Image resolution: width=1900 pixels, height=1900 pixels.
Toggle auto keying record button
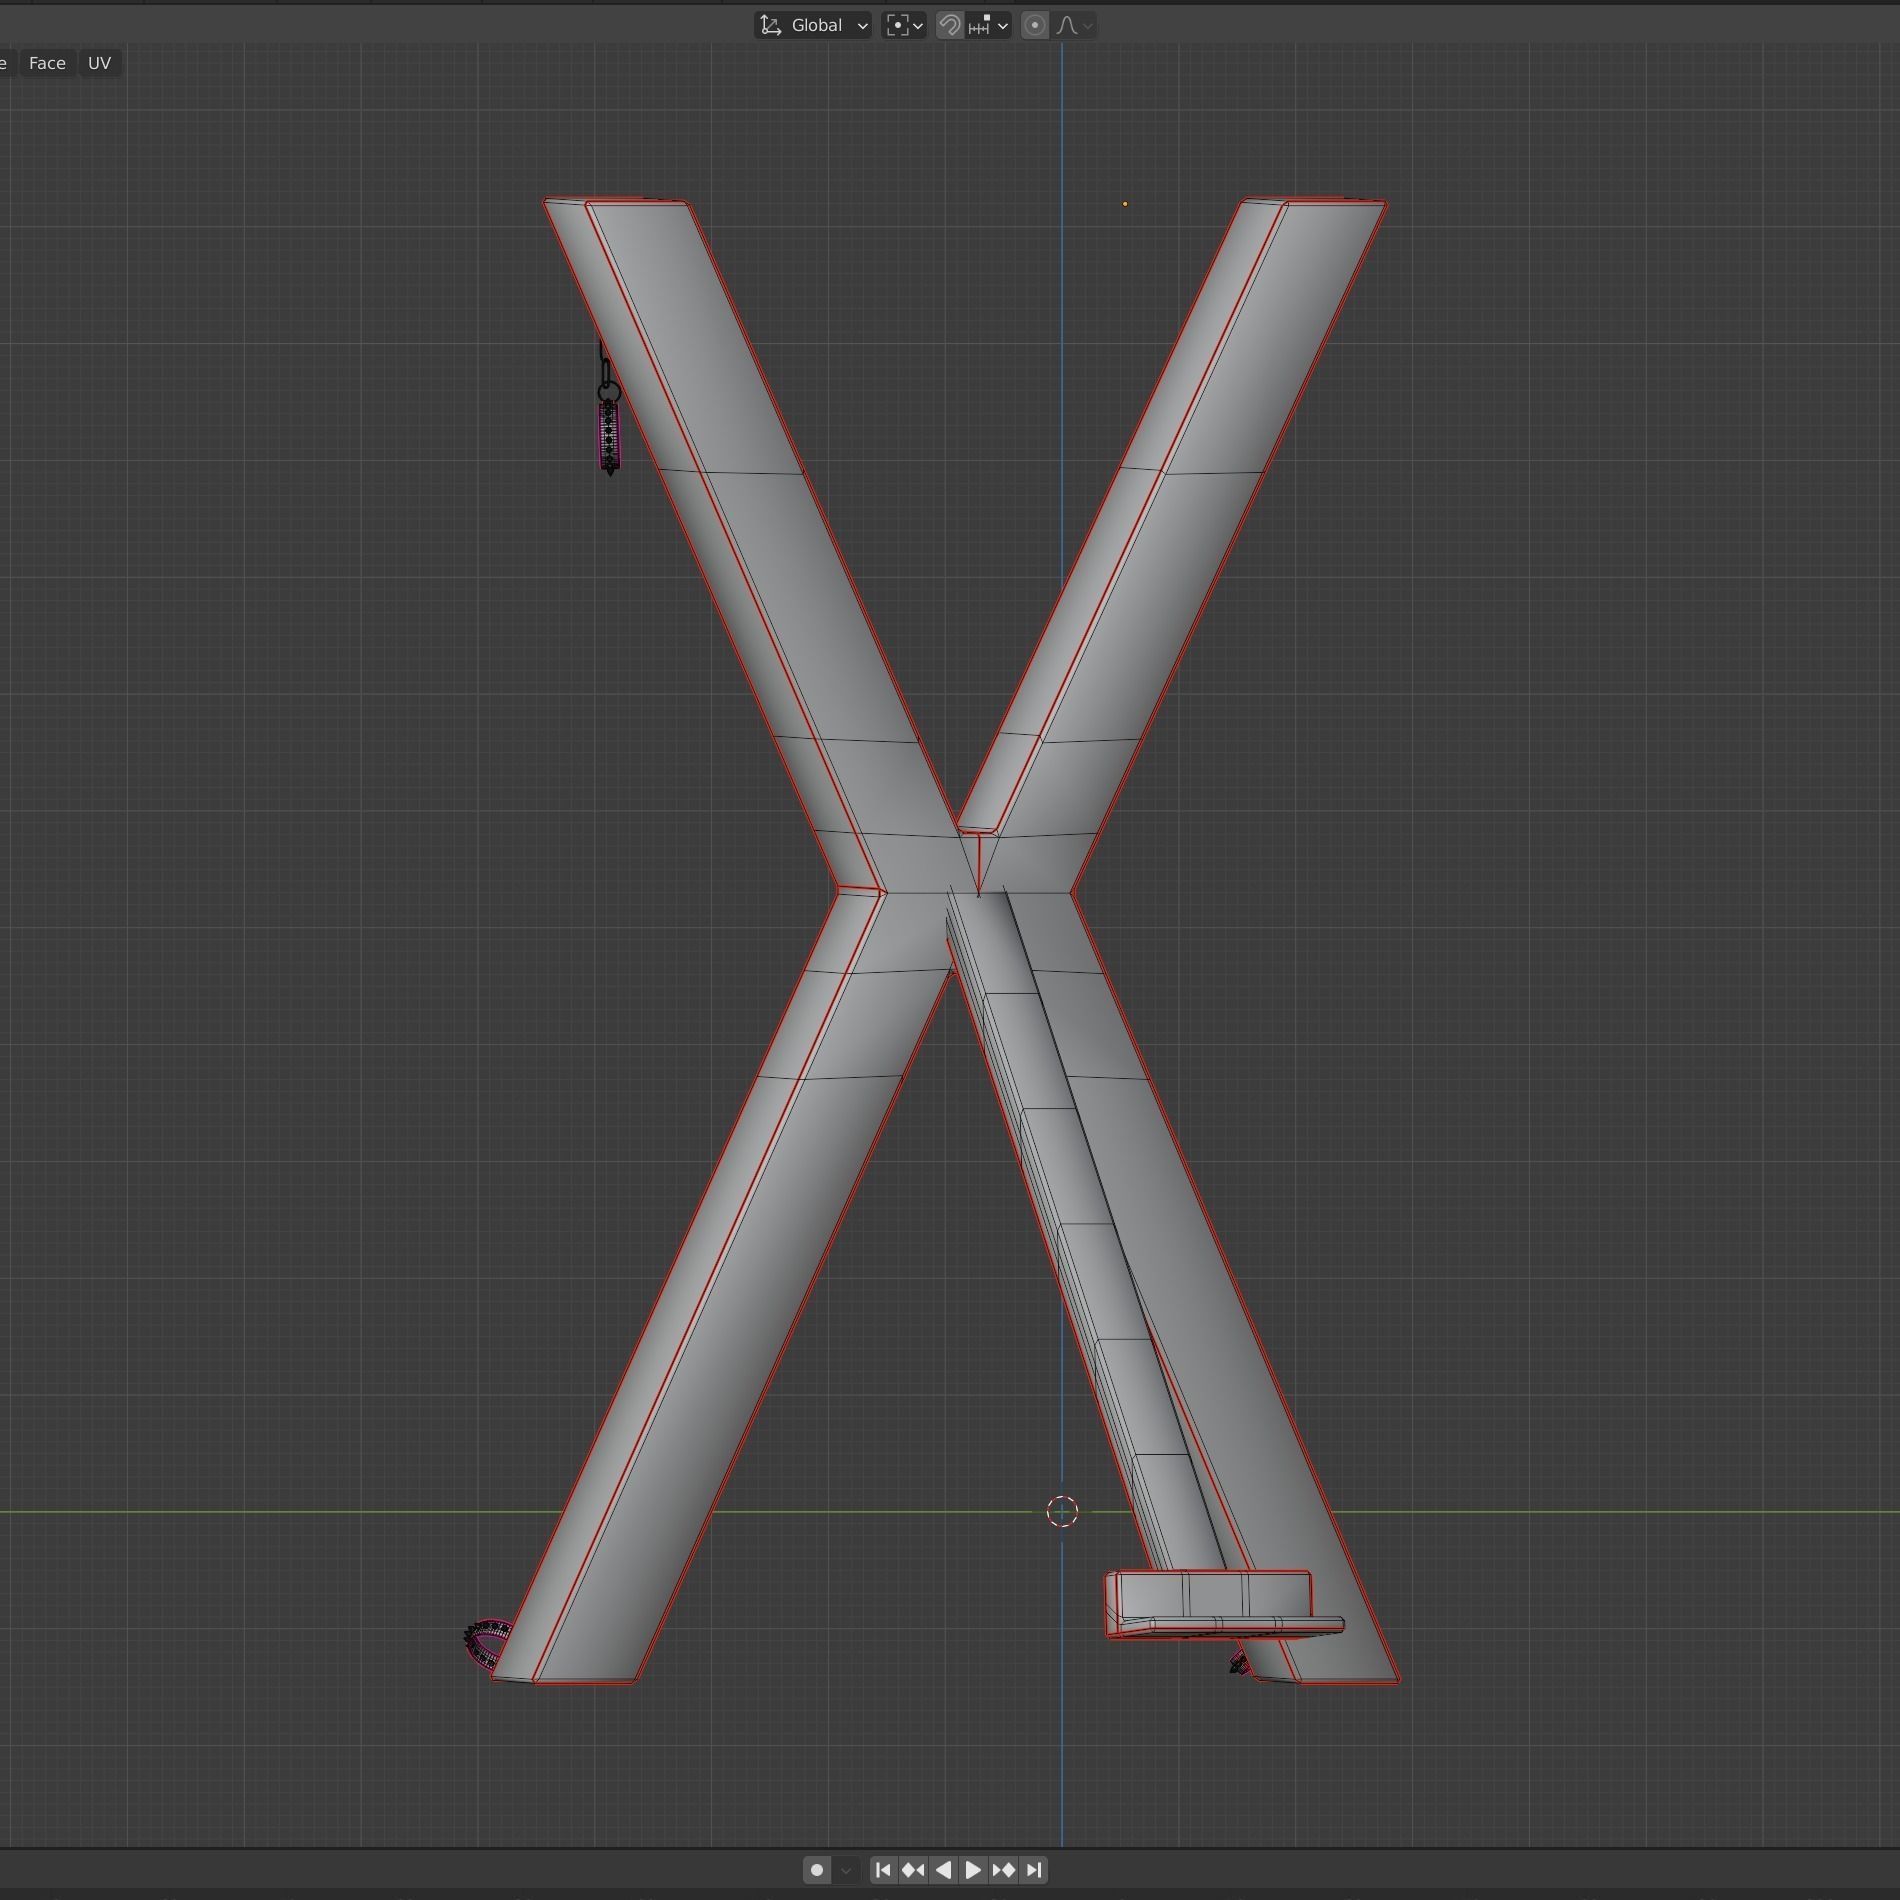[x=817, y=1870]
